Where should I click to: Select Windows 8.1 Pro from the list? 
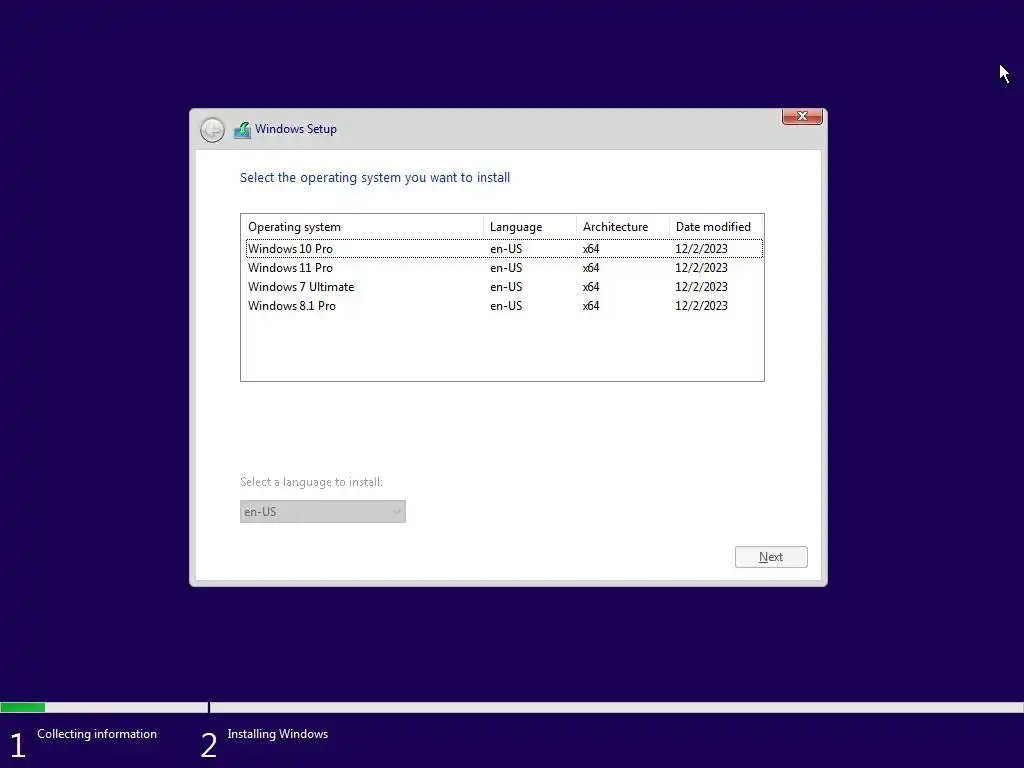coord(504,306)
